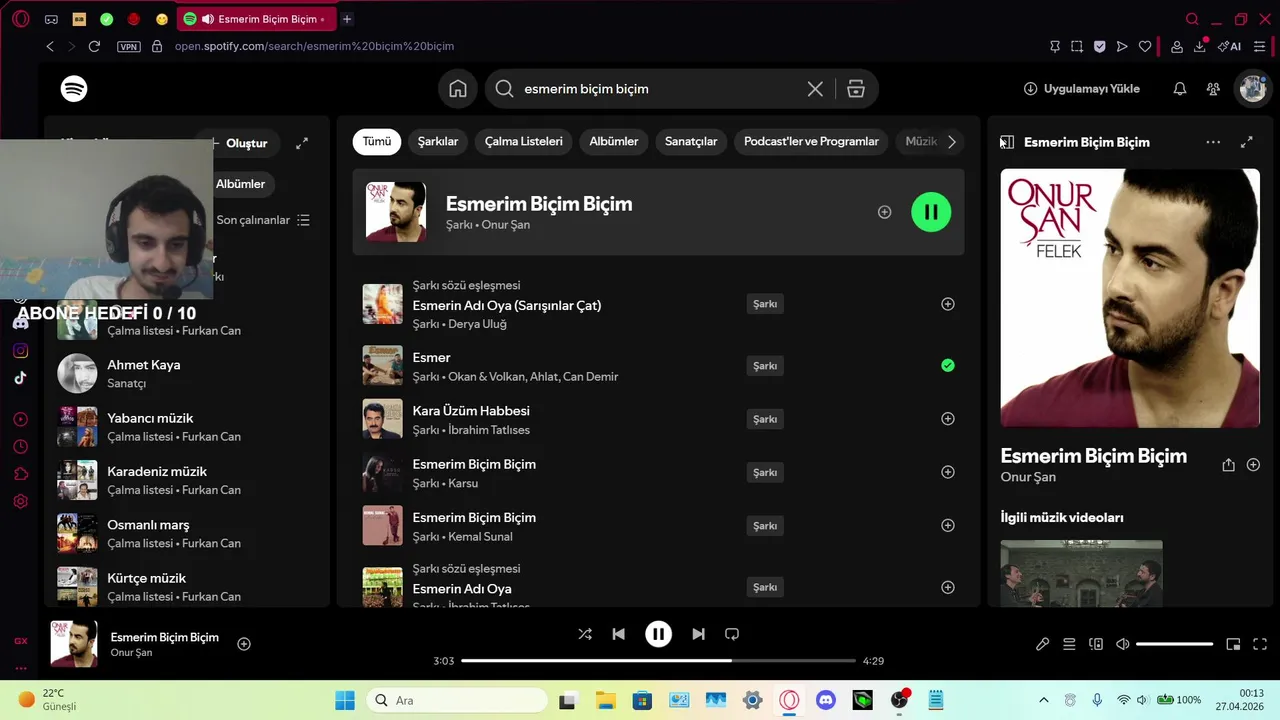Open the Son çalınanlar sort menu

coord(264,220)
